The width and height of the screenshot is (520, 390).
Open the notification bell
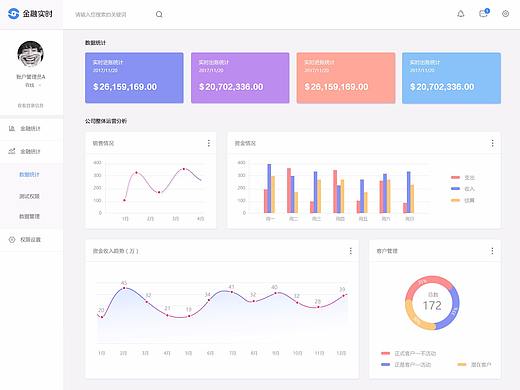pyautogui.click(x=461, y=14)
